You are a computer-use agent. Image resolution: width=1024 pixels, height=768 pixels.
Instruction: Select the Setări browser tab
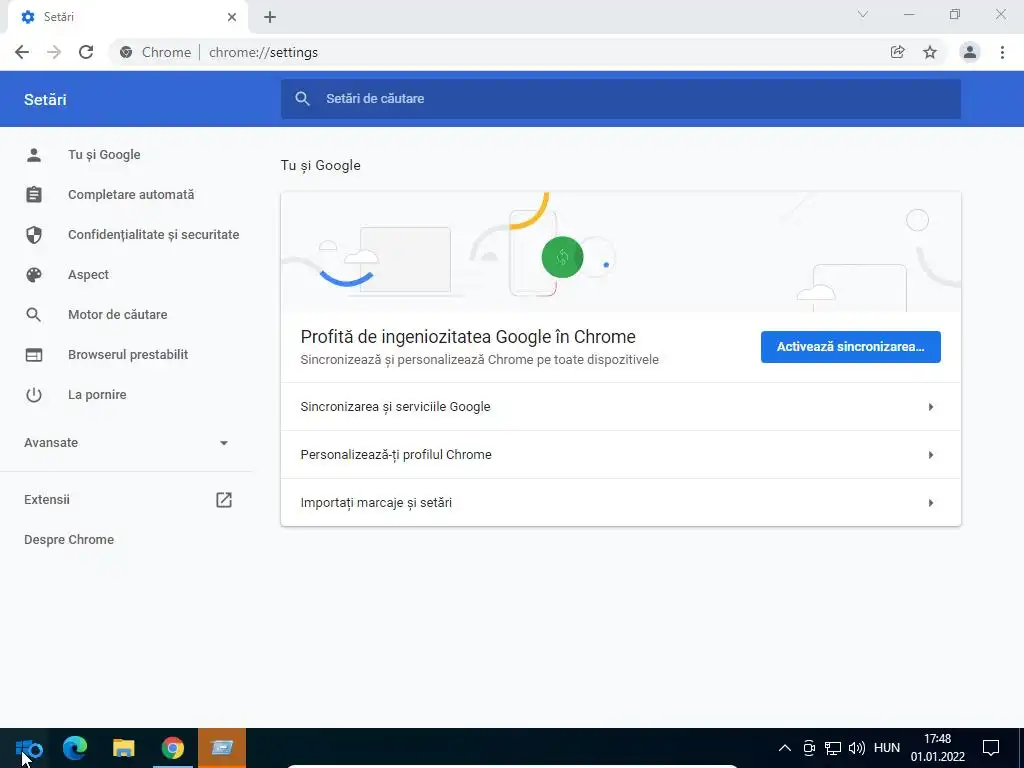pos(127,18)
